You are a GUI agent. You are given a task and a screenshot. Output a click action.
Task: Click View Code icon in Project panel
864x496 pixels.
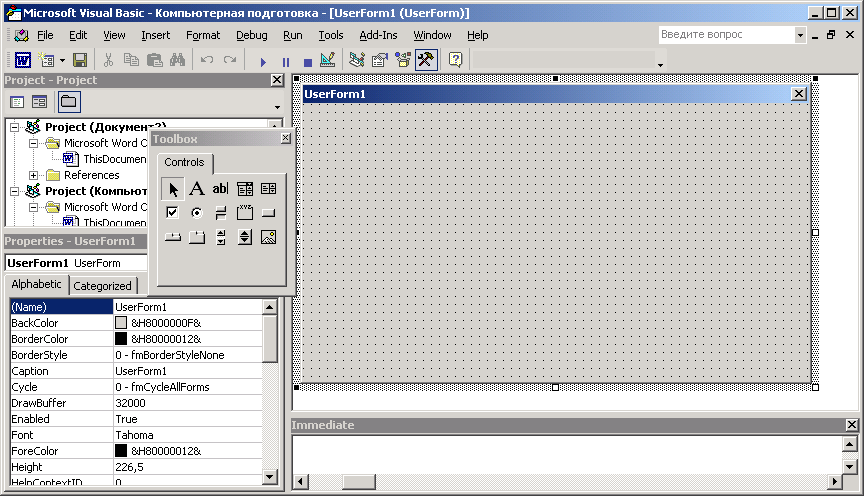[17, 102]
